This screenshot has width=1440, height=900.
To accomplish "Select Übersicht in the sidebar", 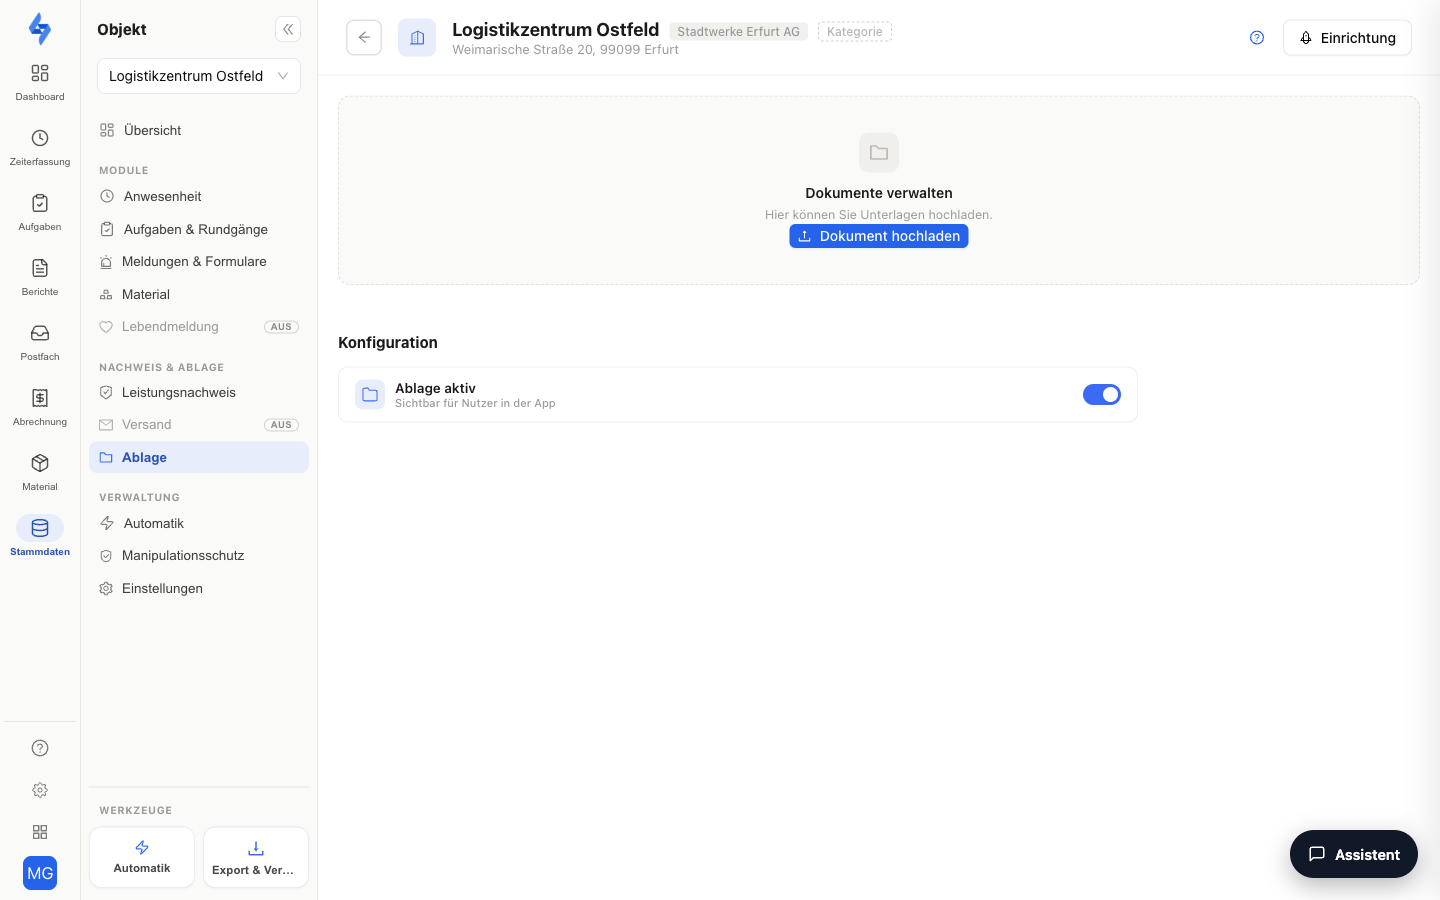I will click(199, 130).
